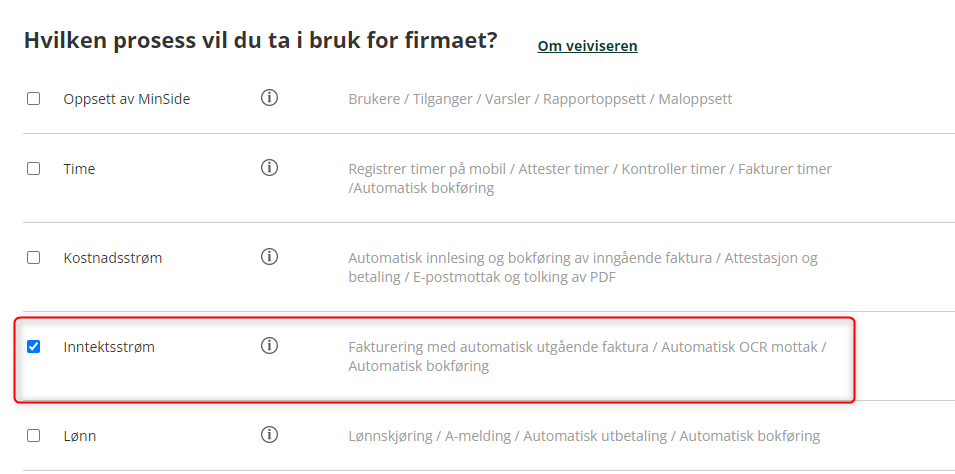The height and width of the screenshot is (474, 955).
Task: Click the Kostnadsstrøm information icon
Action: [269, 256]
